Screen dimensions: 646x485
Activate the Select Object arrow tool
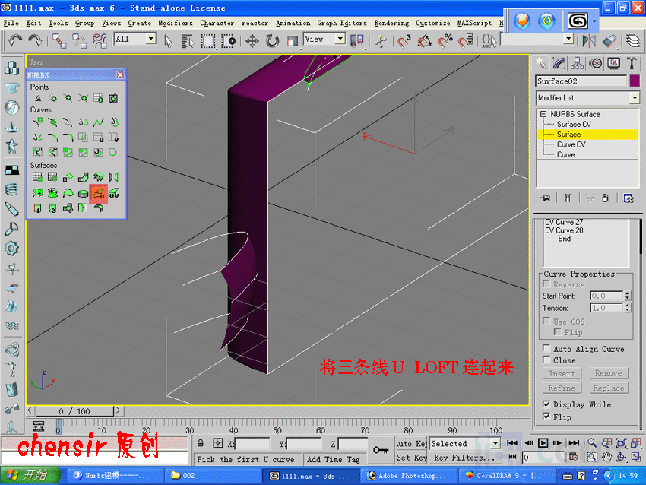tap(168, 40)
